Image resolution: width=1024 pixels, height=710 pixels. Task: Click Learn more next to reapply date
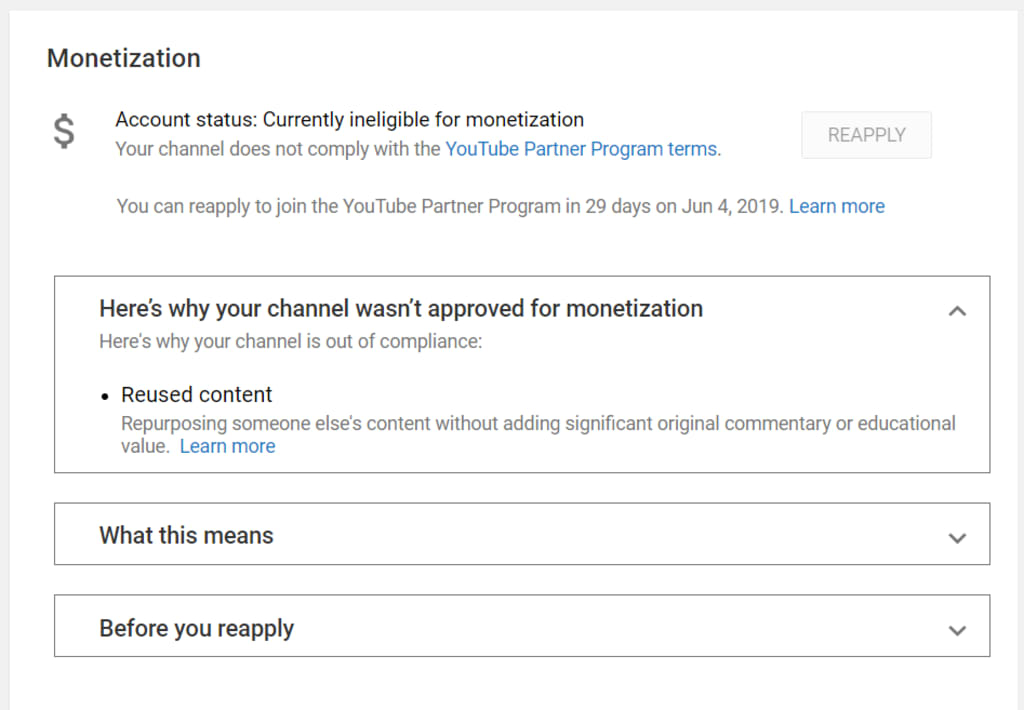tap(837, 206)
